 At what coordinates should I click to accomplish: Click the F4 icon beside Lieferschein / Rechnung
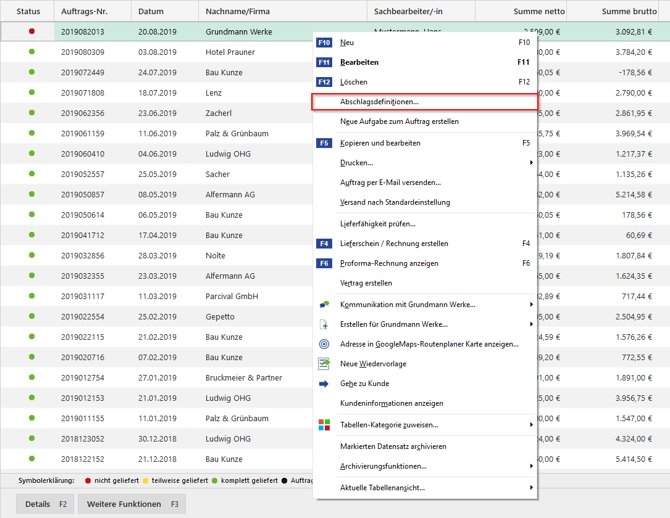(324, 244)
